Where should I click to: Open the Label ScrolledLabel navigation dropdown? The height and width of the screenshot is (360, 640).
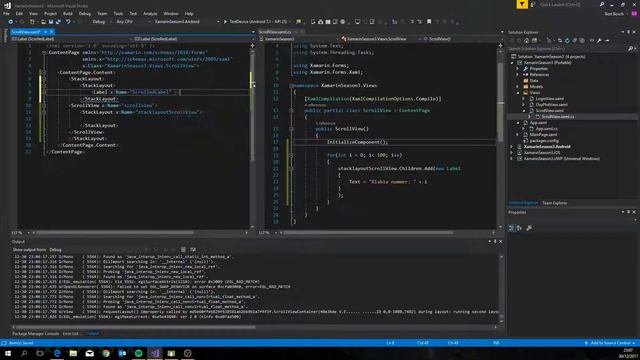(x=71, y=39)
